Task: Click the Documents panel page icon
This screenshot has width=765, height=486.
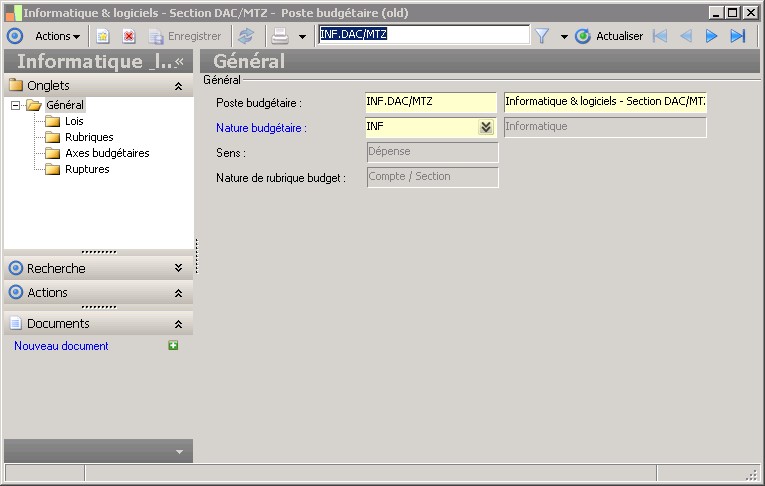Action: click(16, 323)
